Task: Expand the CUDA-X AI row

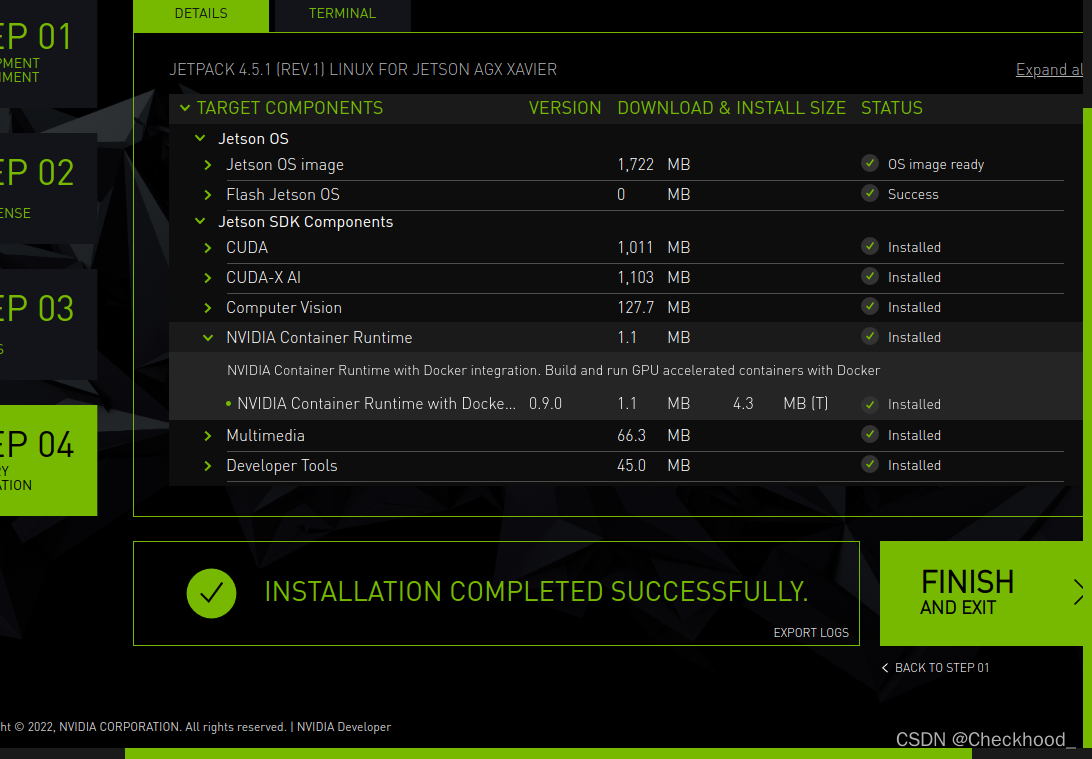Action: coord(208,278)
